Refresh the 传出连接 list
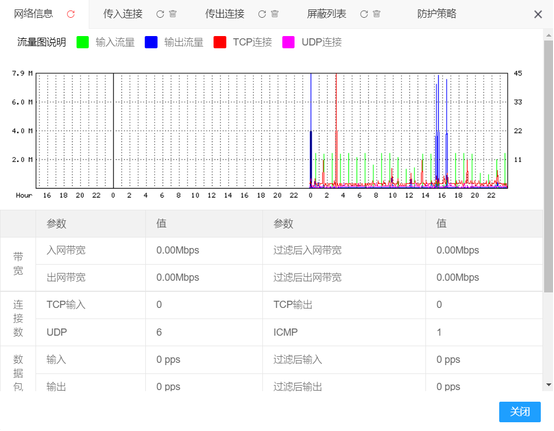This screenshot has height=431, width=554. 262,14
